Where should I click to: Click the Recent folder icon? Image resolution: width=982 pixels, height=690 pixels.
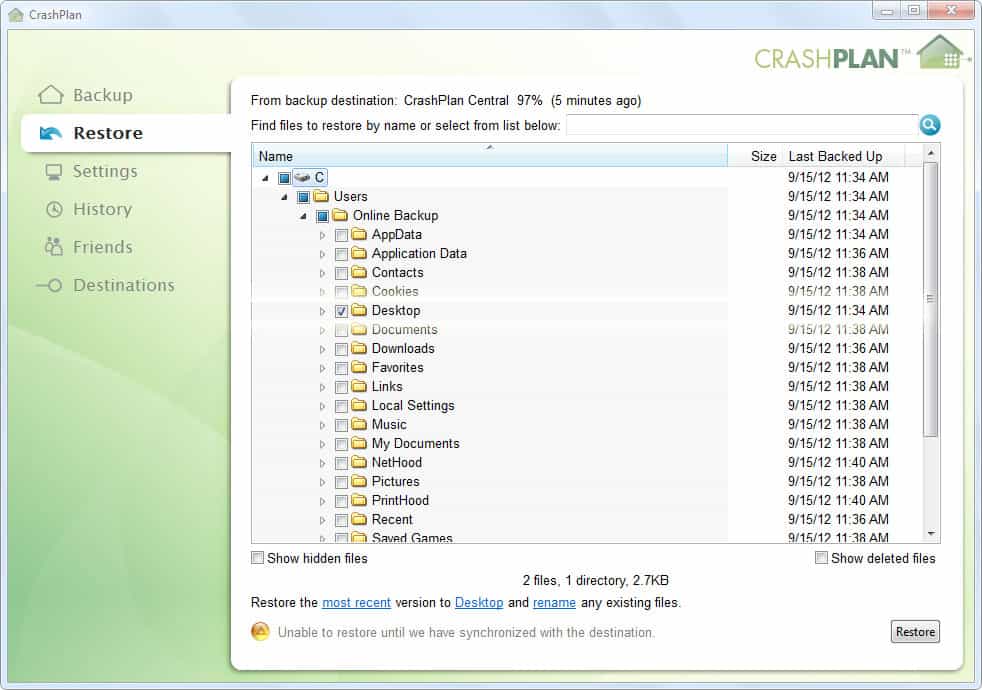click(x=359, y=520)
